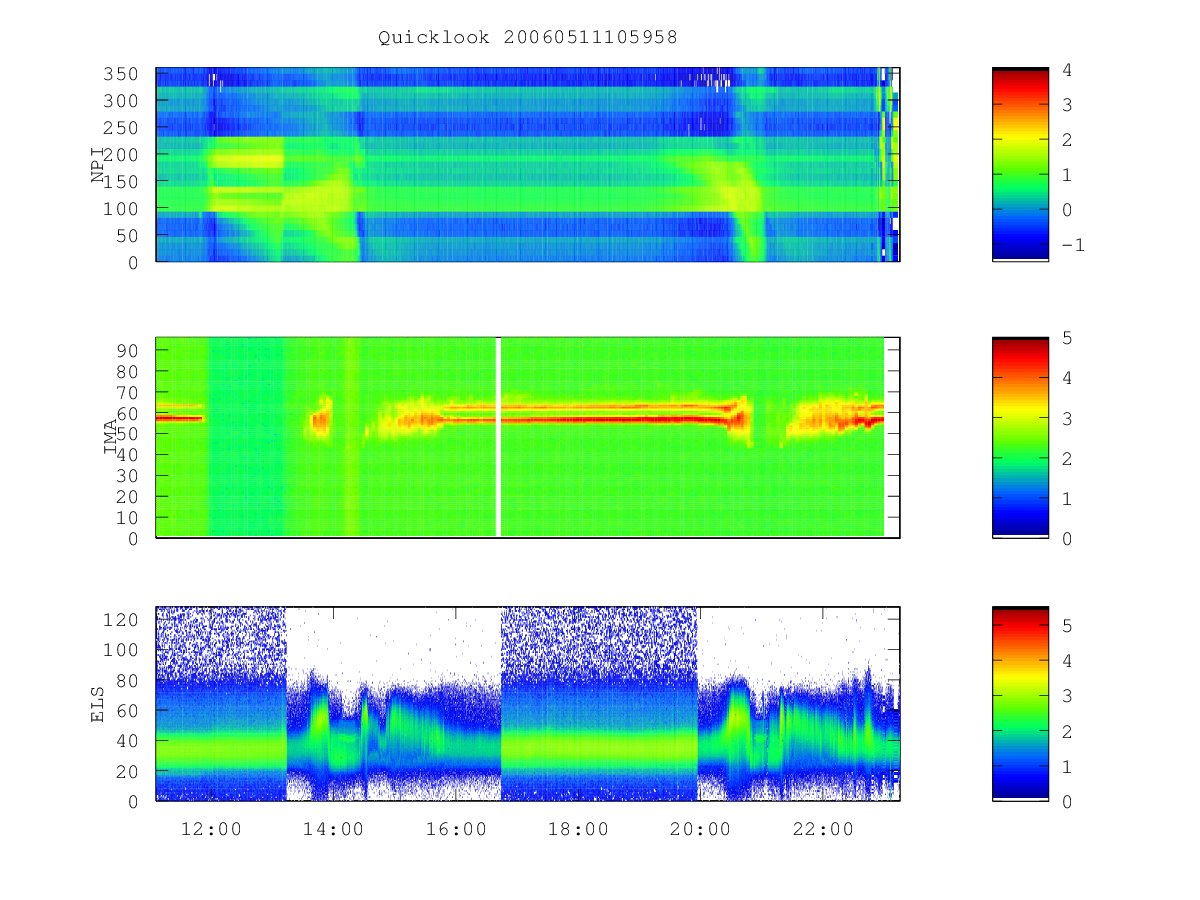Screen dimensions: 1200x900
Task: Click the white data gap in IMA panel
Action: (498, 437)
